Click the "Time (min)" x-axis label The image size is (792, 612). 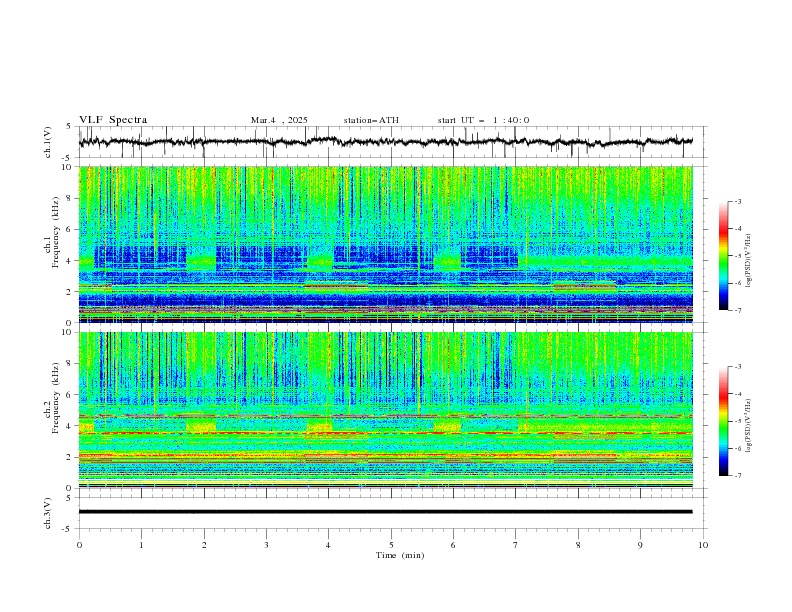[x=400, y=555]
